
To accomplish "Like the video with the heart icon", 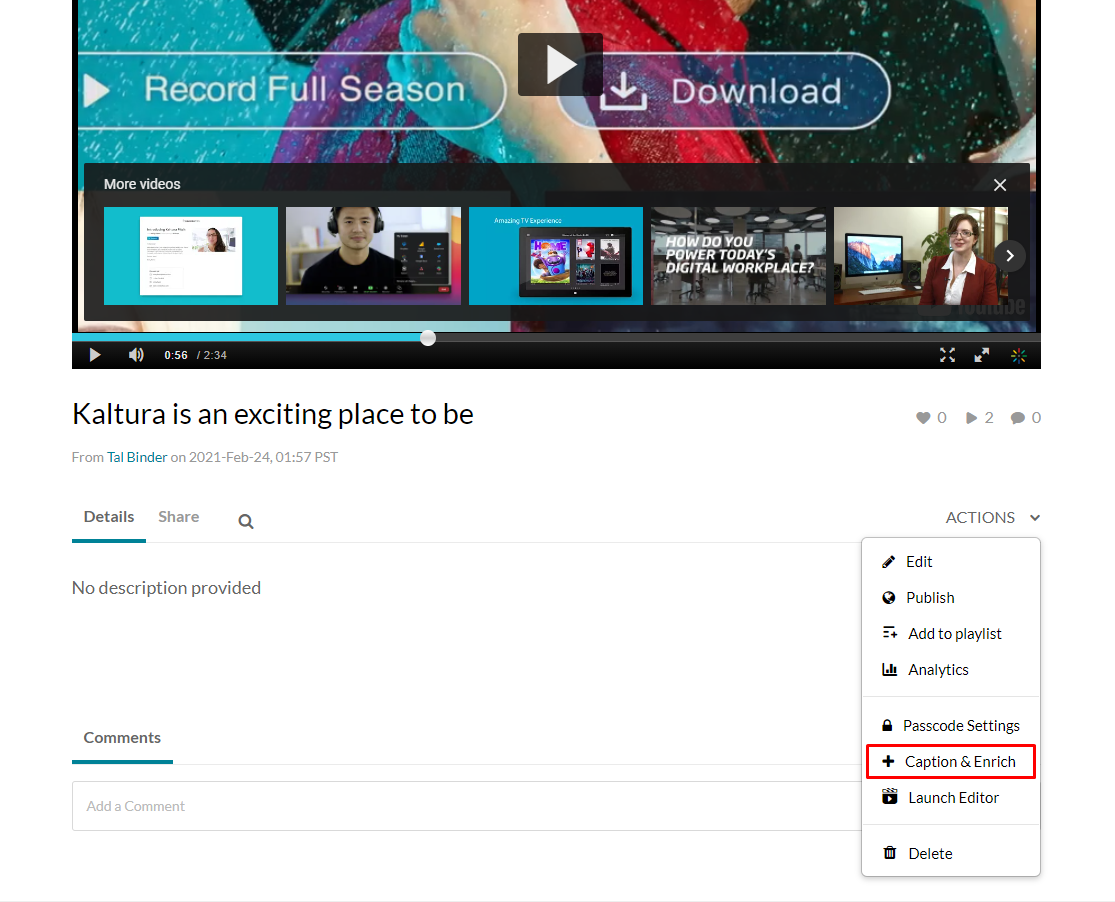I will 923,418.
